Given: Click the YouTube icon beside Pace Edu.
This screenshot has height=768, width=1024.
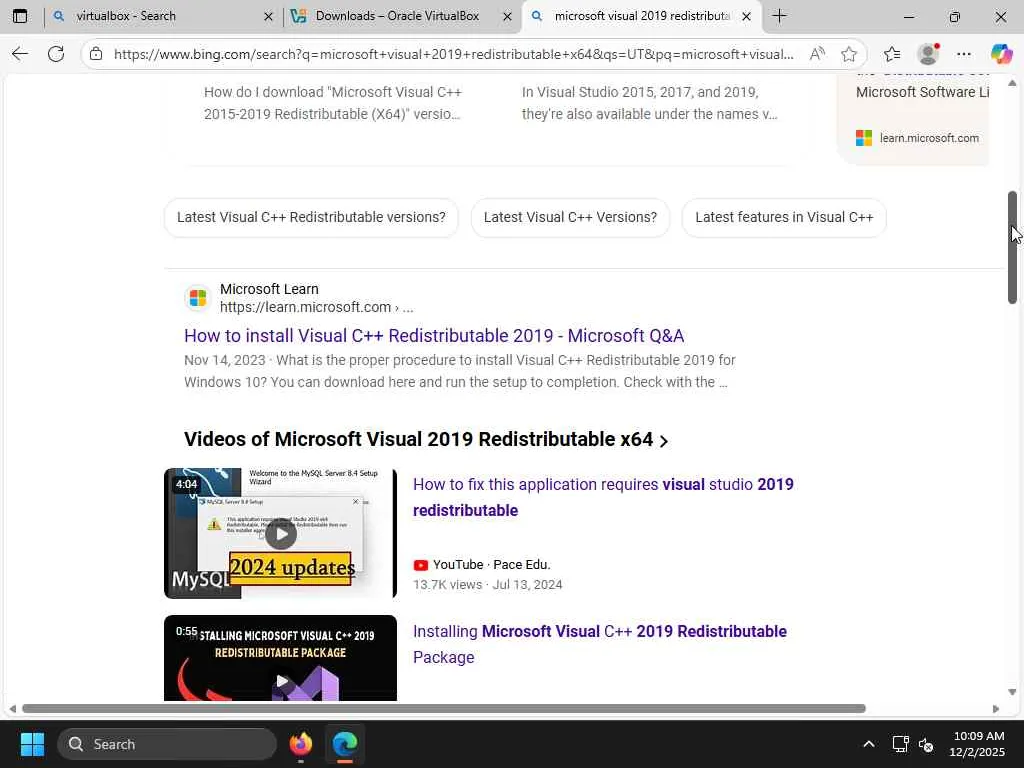Looking at the screenshot, I should coord(421,565).
